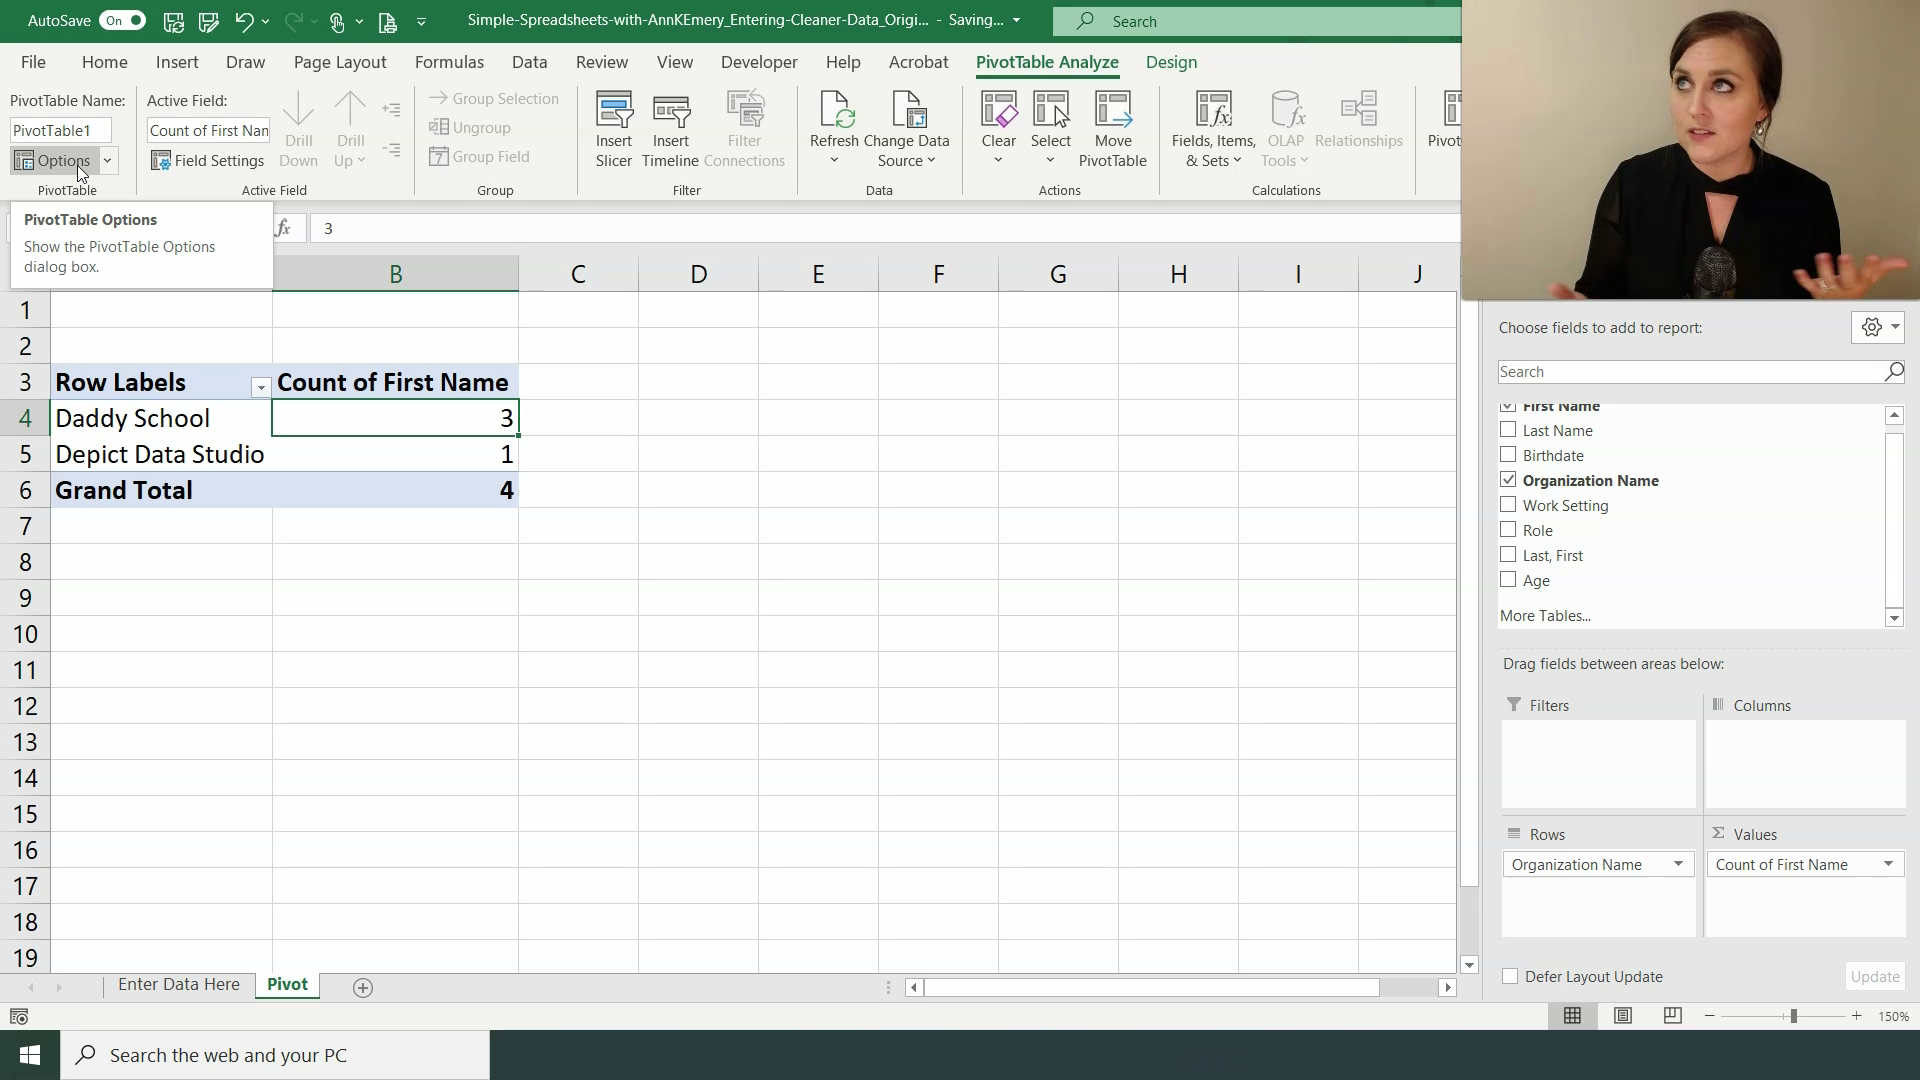Expand the Count of First Name values dropdown

click(1887, 864)
